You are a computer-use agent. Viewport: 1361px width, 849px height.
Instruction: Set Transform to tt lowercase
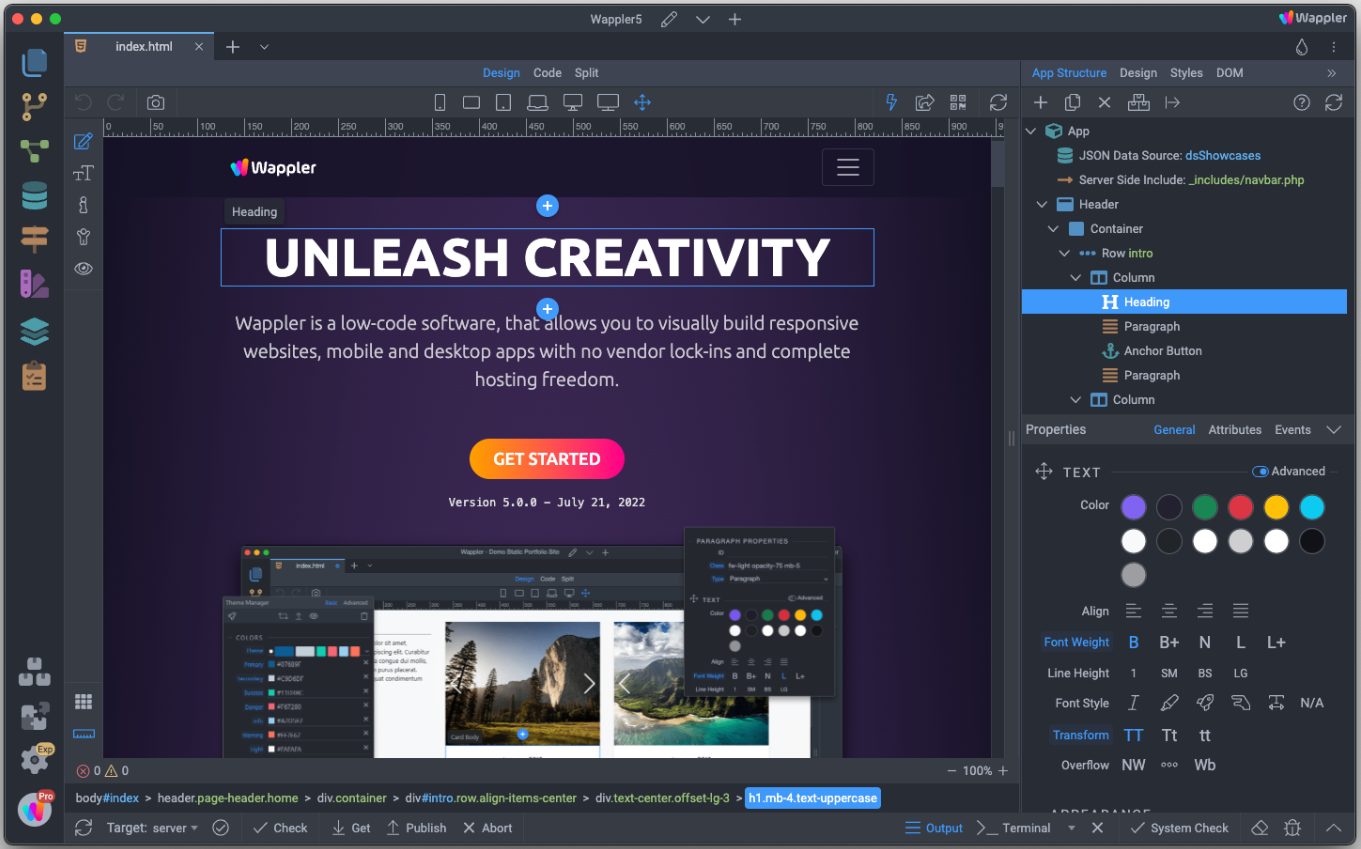tap(1205, 735)
